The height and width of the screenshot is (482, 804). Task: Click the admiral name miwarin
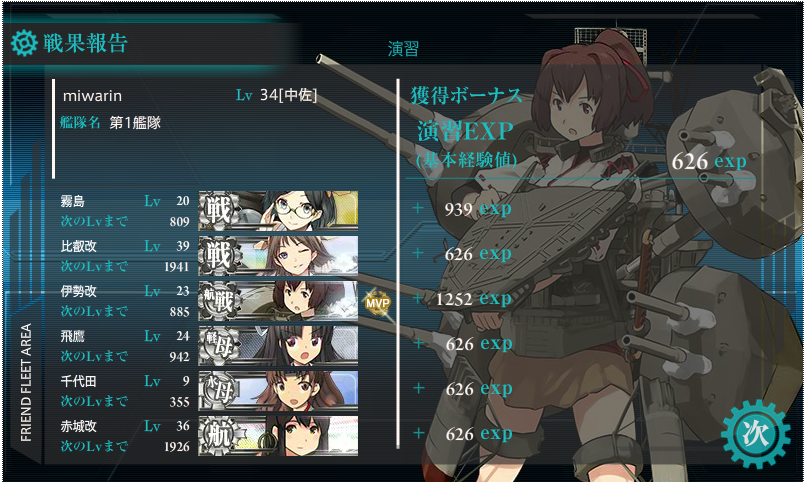92,96
